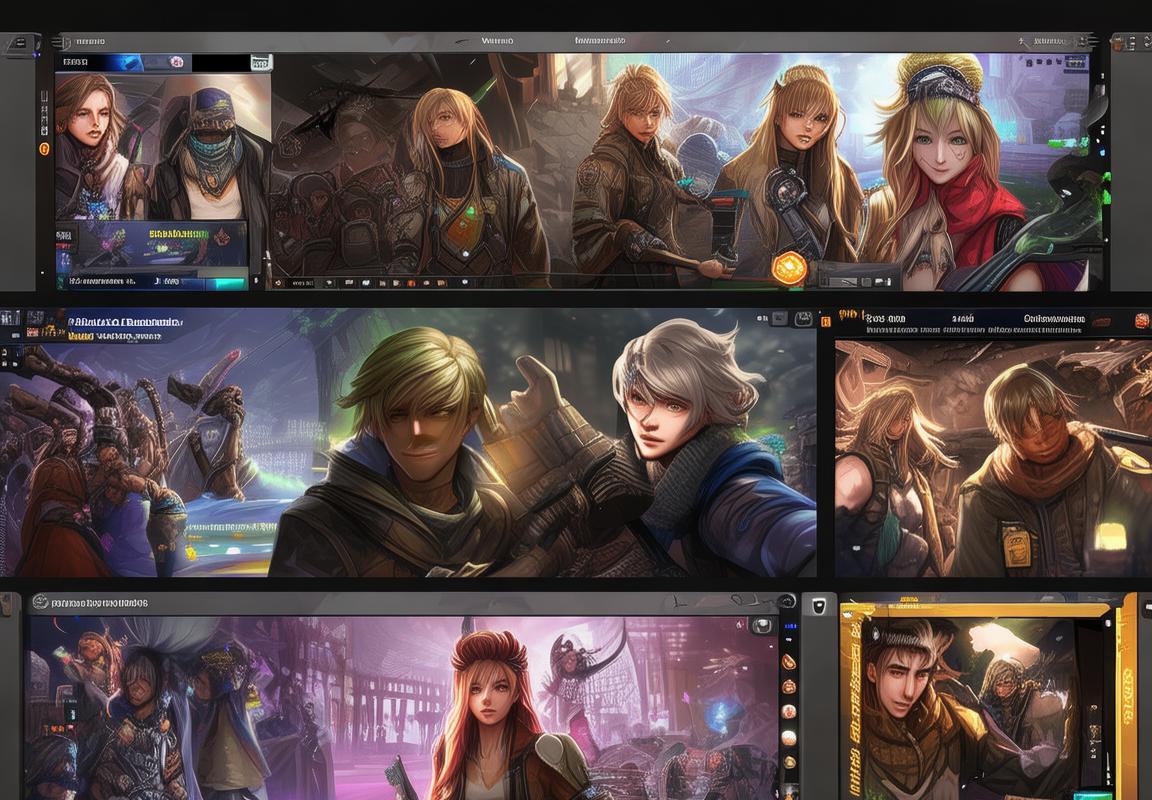Viewport: 1152px width, 800px height.
Task: Click the icon left of top window's title
Action: point(64,43)
